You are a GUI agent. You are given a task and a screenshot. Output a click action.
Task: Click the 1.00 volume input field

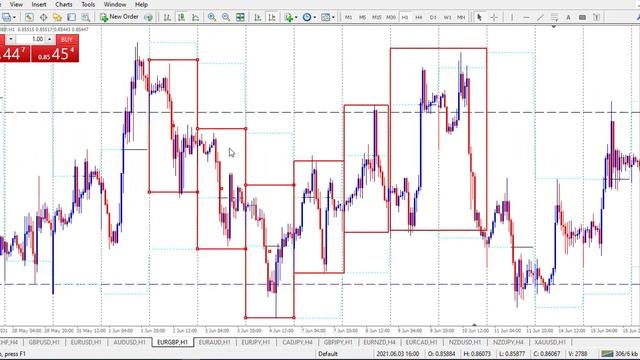tap(31, 39)
